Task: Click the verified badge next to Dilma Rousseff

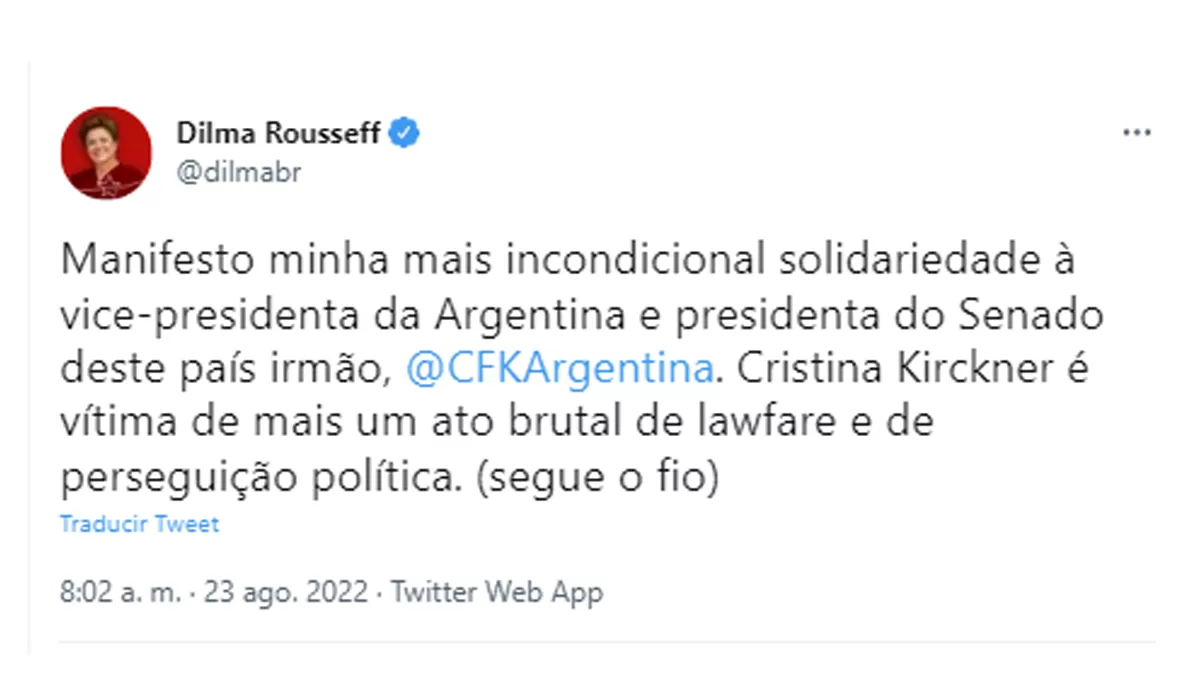Action: click(x=406, y=130)
